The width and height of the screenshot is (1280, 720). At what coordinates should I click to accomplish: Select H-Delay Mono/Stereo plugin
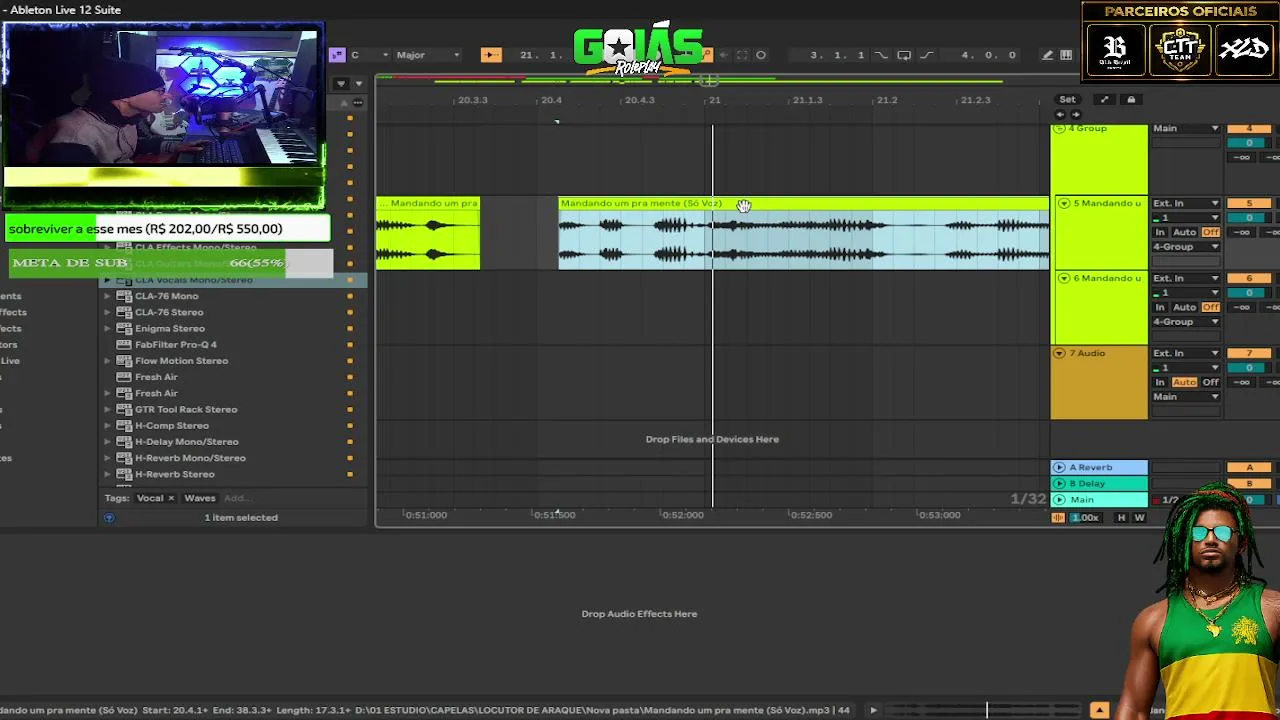point(186,442)
